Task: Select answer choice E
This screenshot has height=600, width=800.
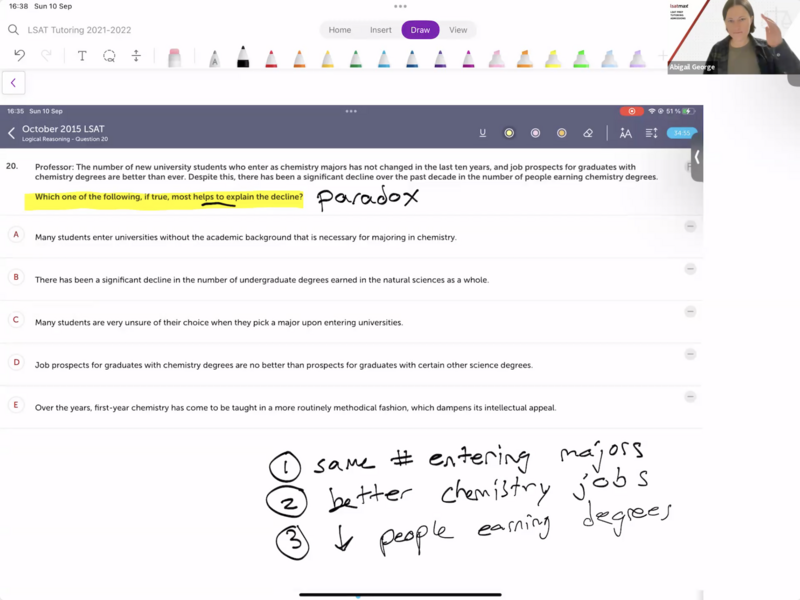Action: [16, 405]
